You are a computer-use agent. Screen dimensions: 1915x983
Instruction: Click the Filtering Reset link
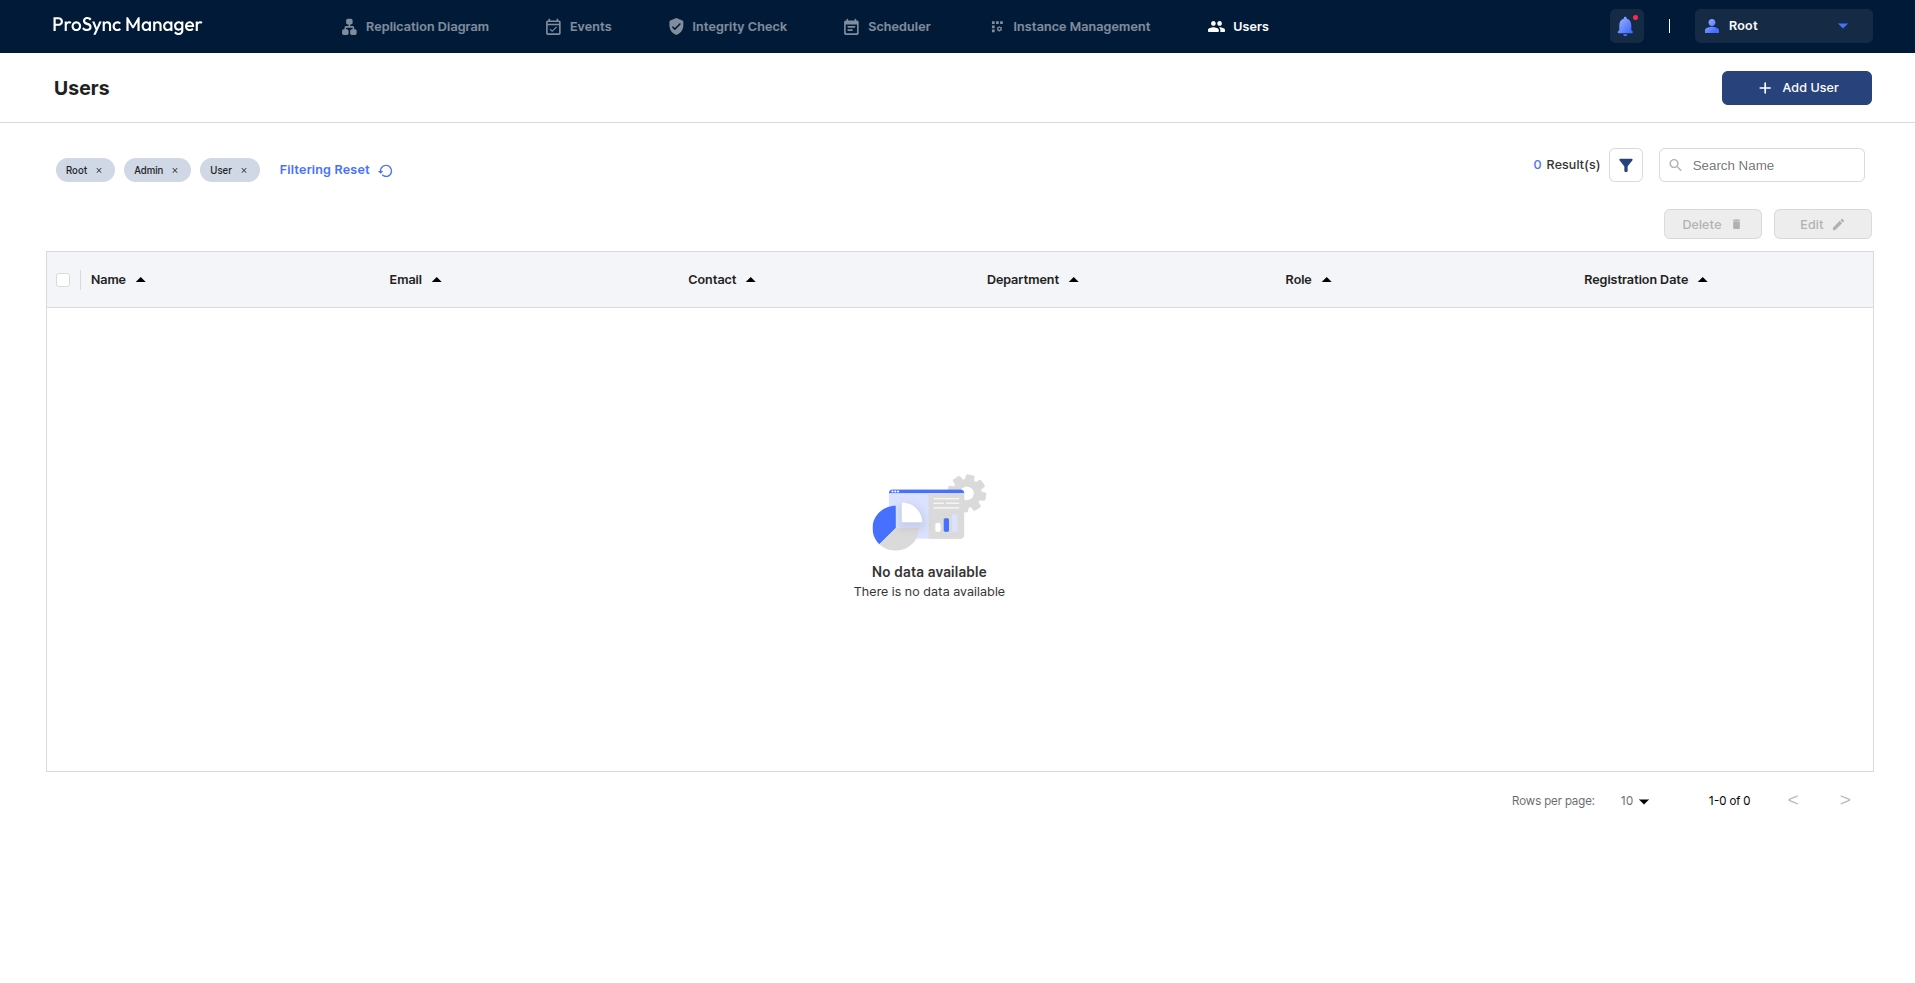click(324, 170)
